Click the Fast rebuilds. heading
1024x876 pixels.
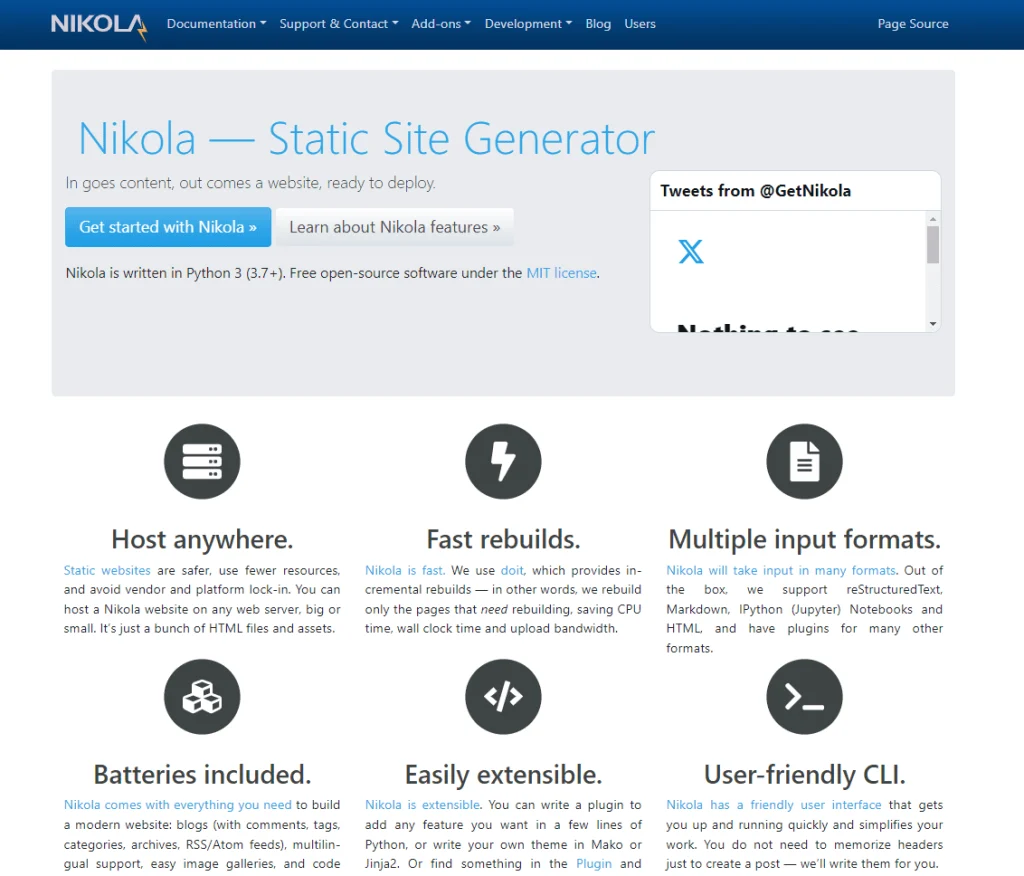pos(504,540)
